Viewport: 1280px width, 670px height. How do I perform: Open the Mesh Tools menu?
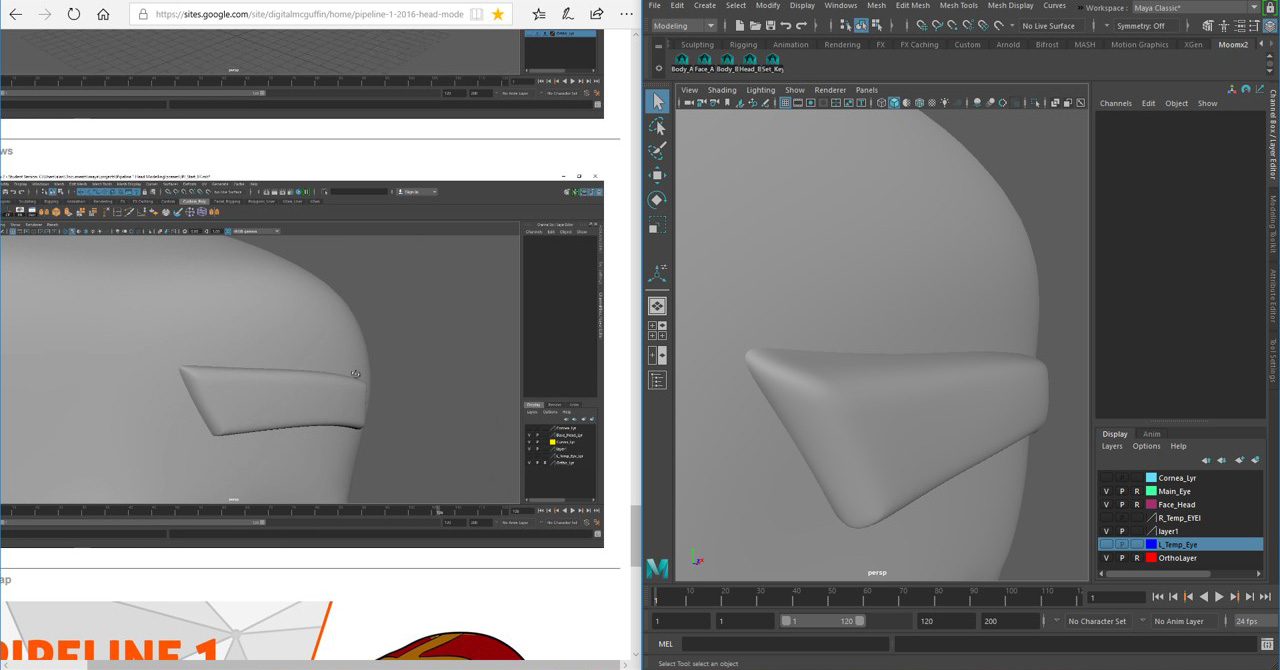[x=958, y=6]
